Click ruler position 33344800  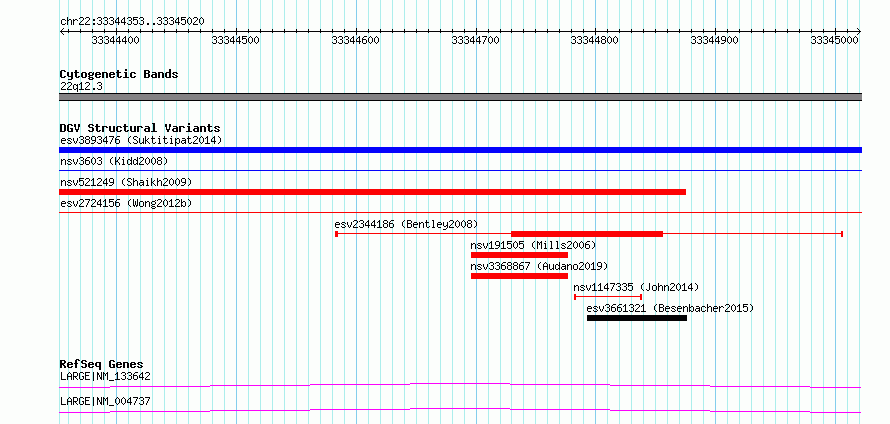[595, 40]
